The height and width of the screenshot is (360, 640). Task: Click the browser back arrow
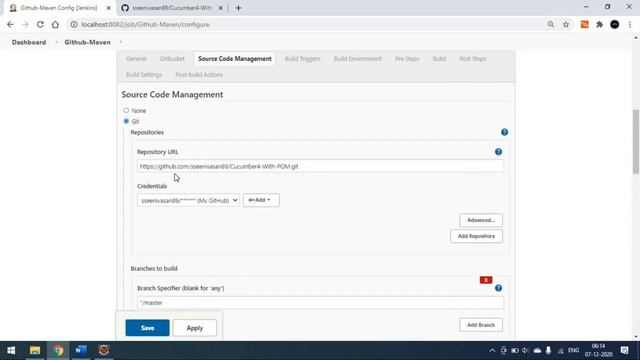tap(10, 24)
